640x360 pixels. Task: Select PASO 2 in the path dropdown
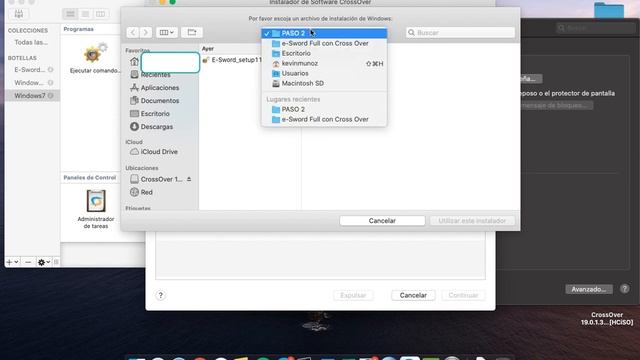324,33
